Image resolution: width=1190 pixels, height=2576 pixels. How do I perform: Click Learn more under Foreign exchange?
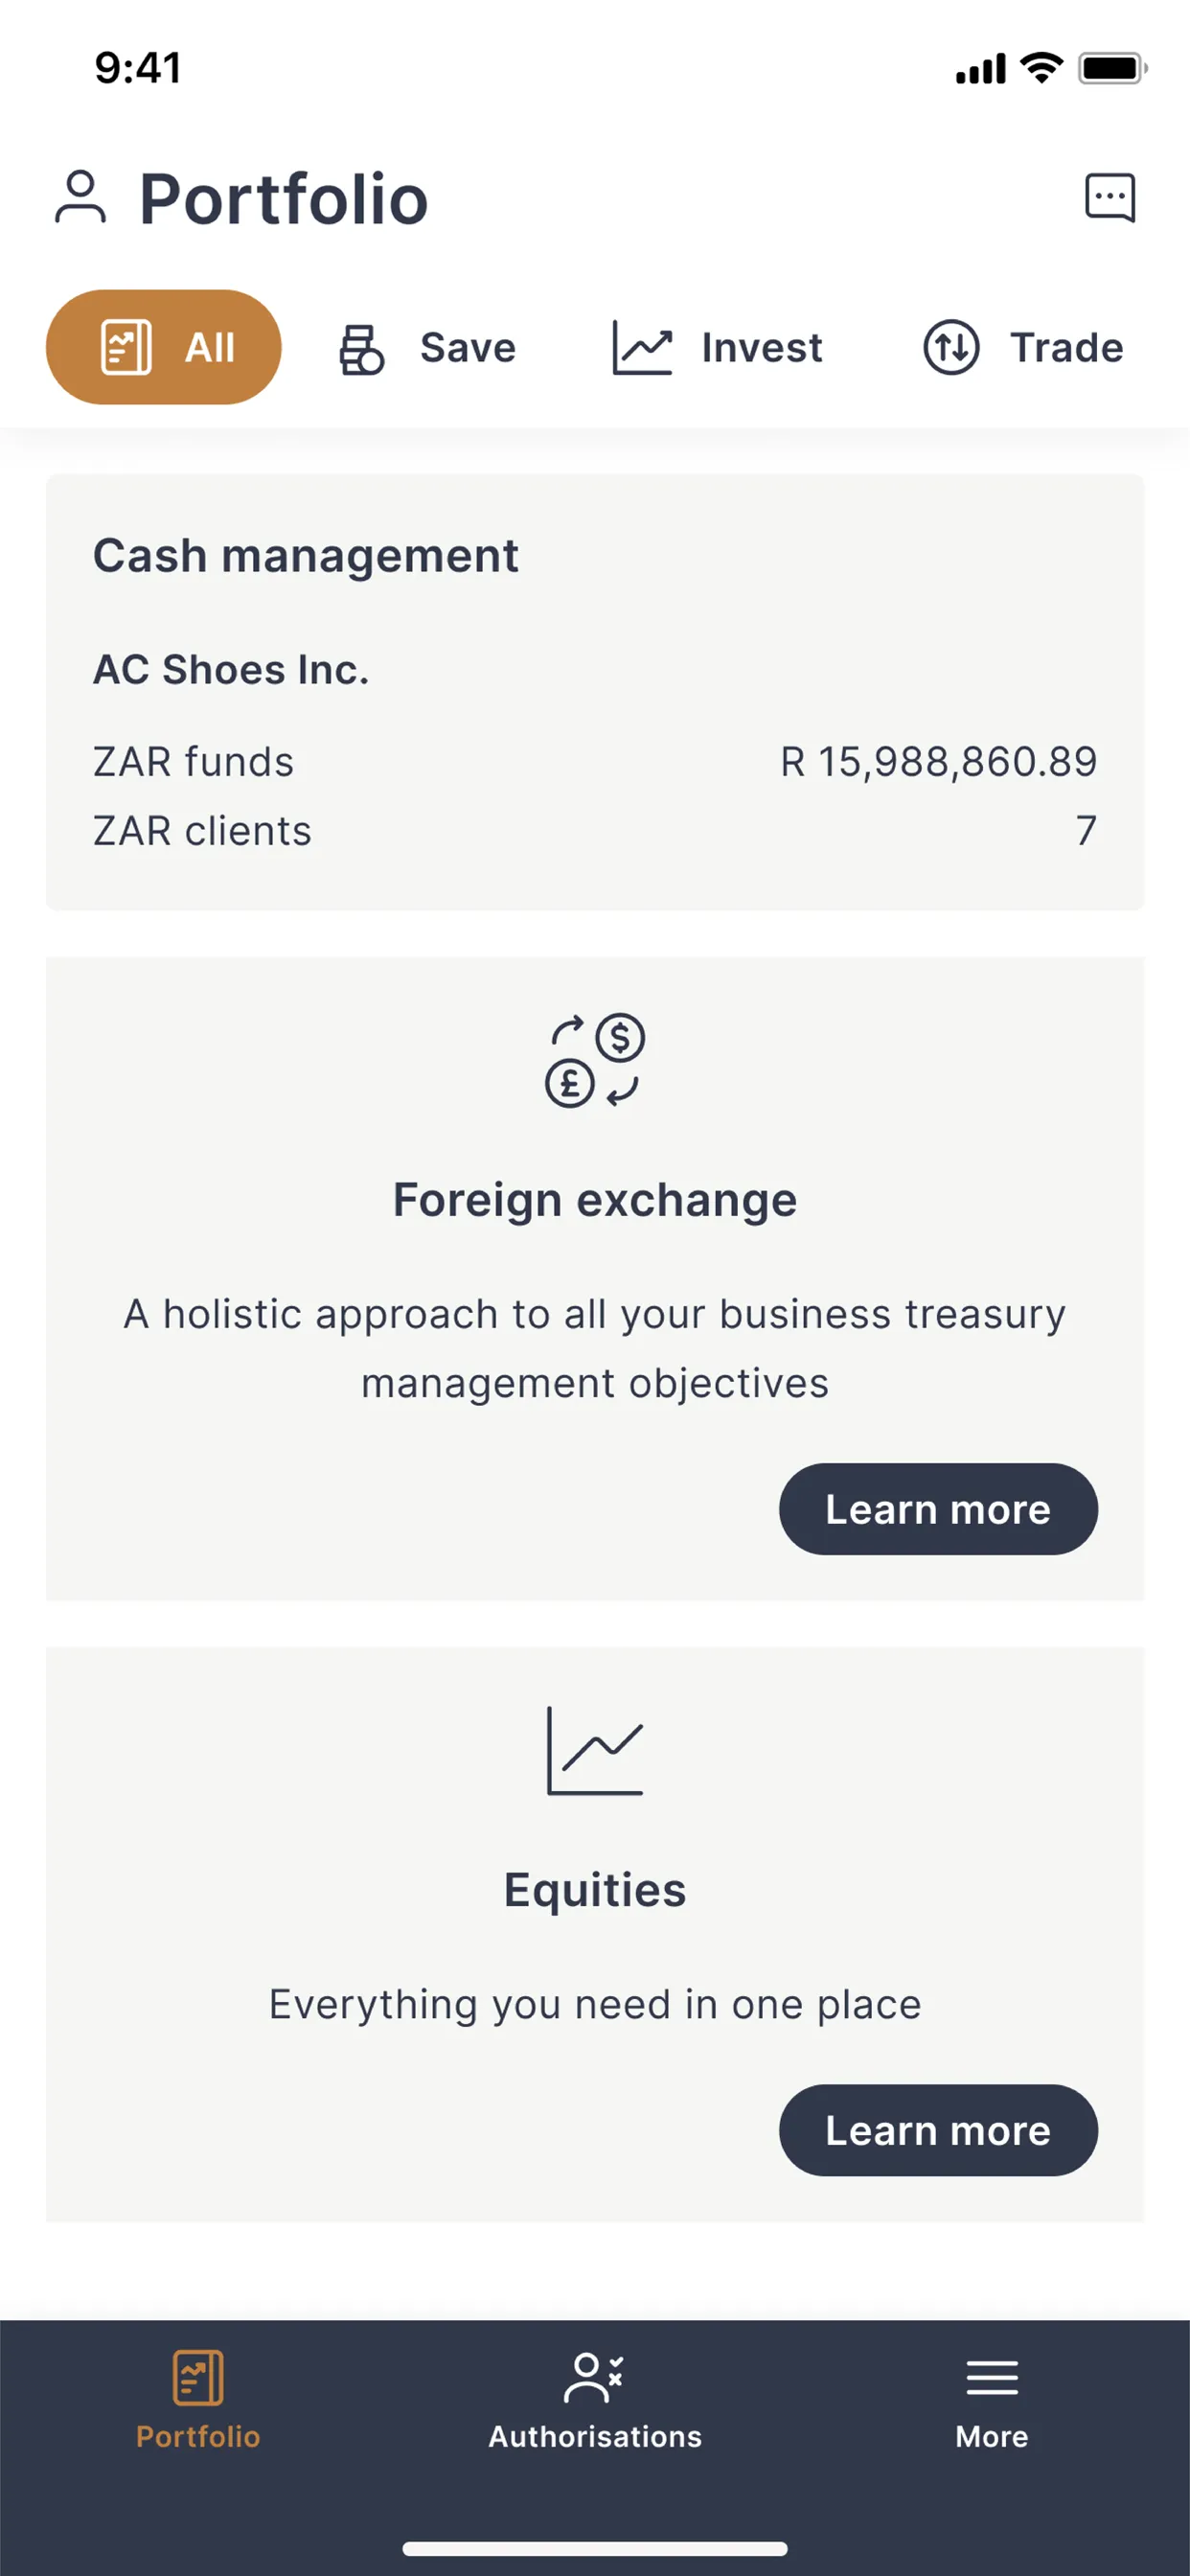[x=938, y=1509]
